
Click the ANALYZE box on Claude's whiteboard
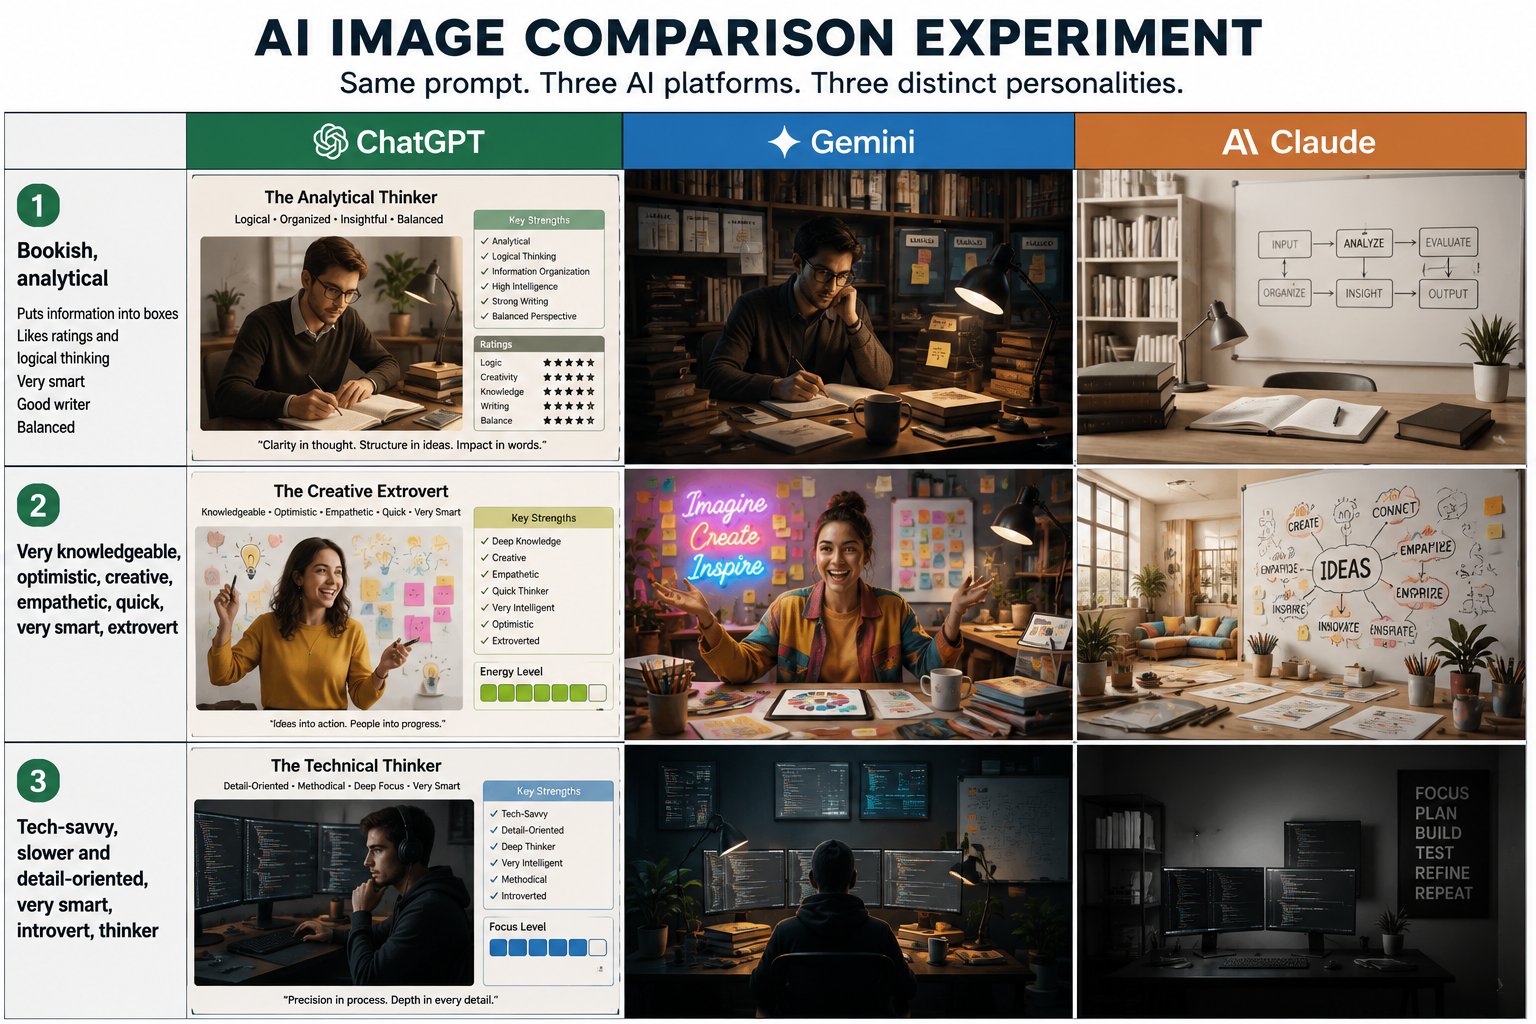pyautogui.click(x=1364, y=243)
